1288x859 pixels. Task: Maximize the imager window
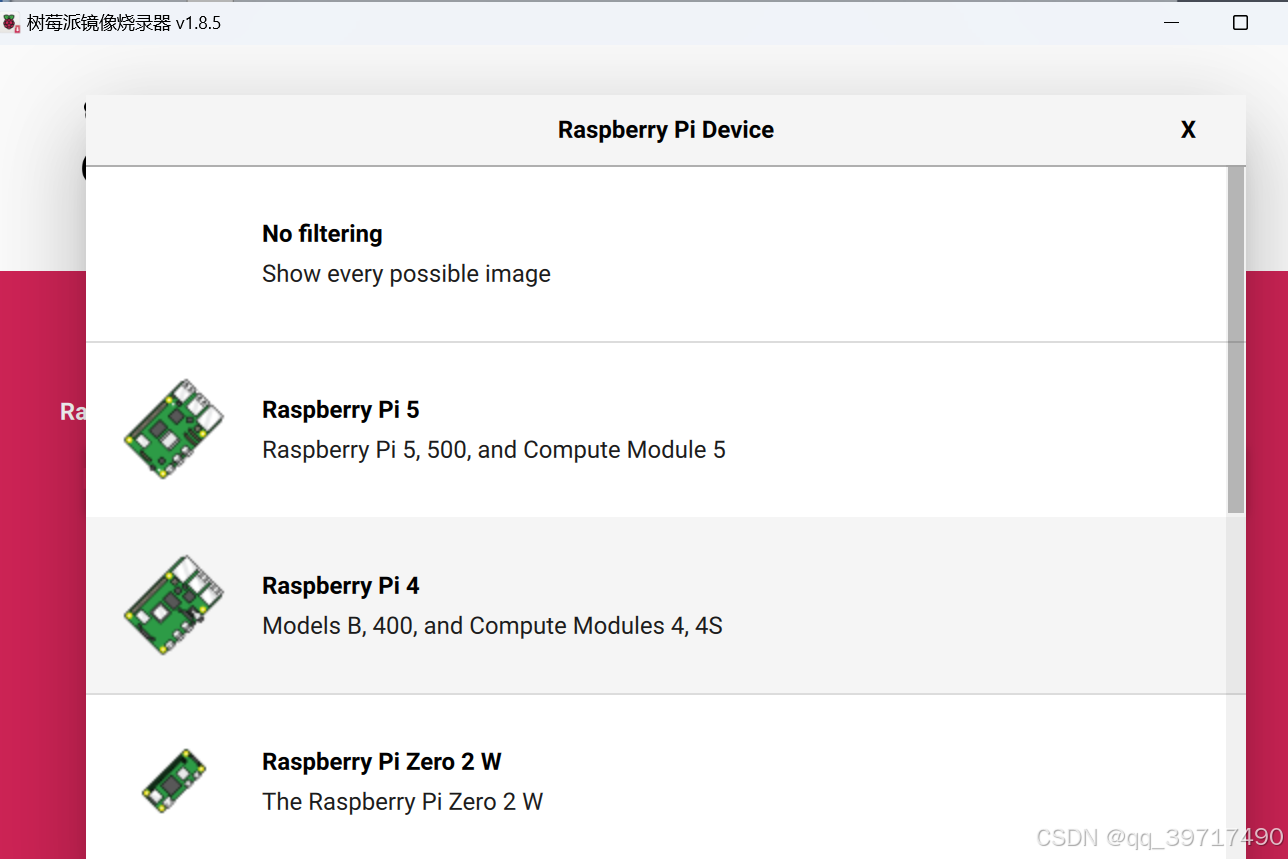coord(1240,23)
